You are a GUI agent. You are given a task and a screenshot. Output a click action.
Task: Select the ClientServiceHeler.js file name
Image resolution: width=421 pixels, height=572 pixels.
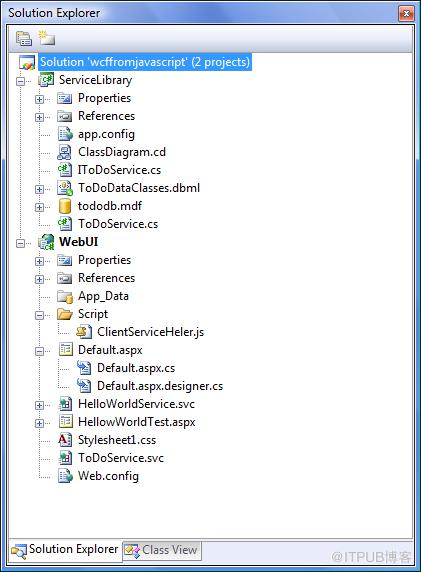point(151,332)
